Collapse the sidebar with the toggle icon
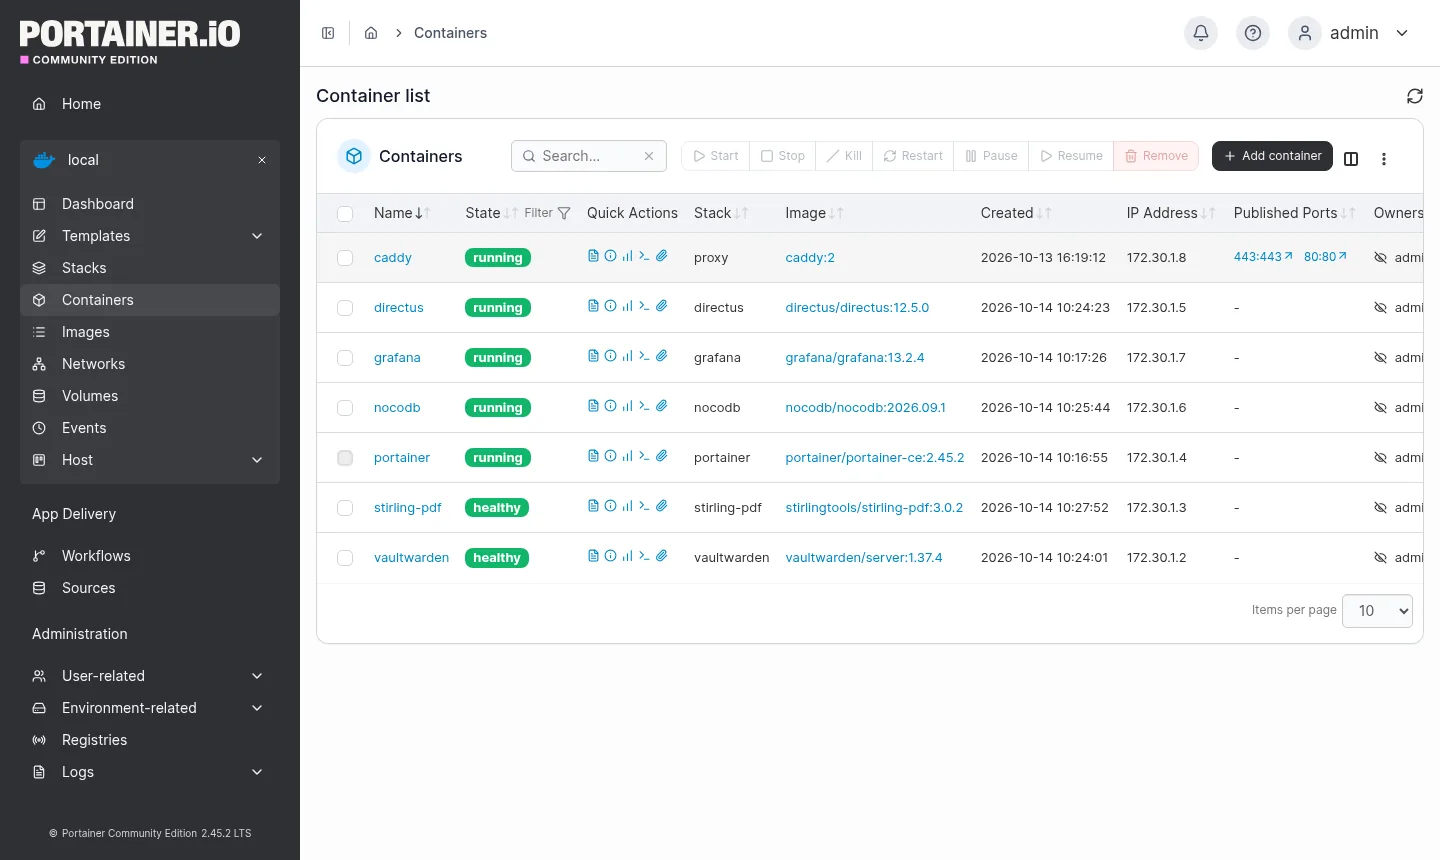 (328, 33)
